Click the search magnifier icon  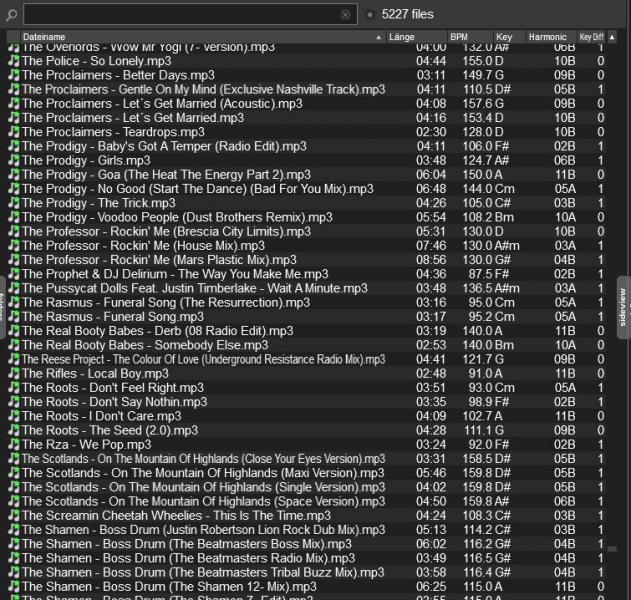click(x=12, y=15)
